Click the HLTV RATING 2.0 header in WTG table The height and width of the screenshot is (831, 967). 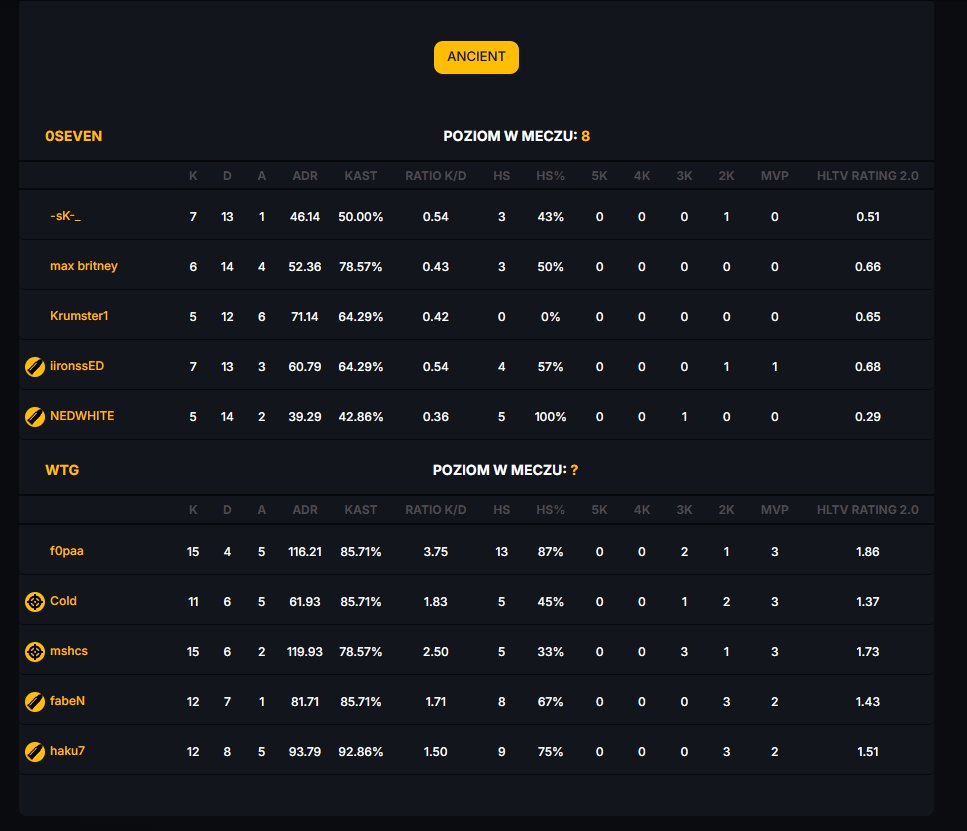(x=868, y=510)
